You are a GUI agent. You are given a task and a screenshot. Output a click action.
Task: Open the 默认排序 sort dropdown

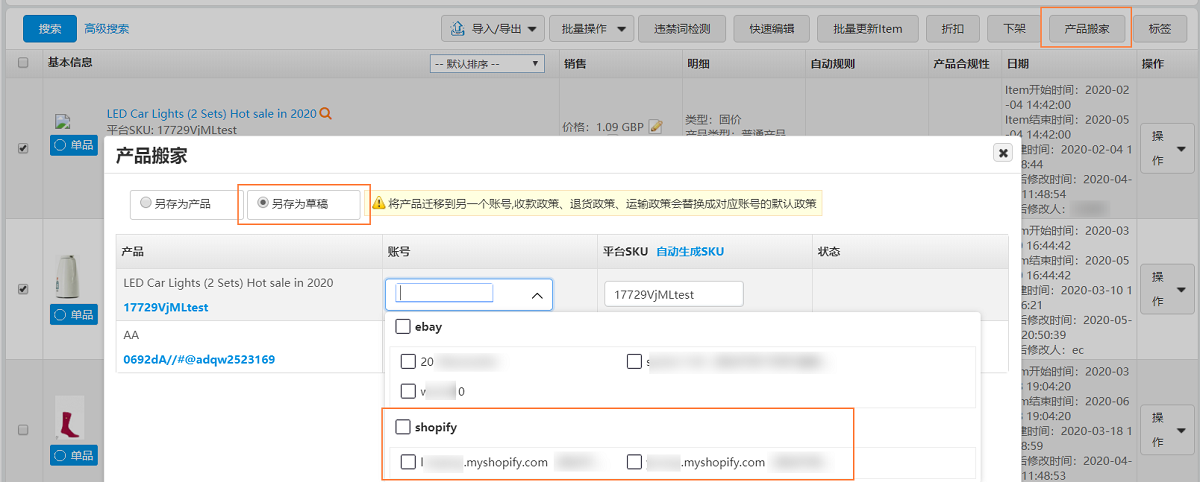click(486, 64)
